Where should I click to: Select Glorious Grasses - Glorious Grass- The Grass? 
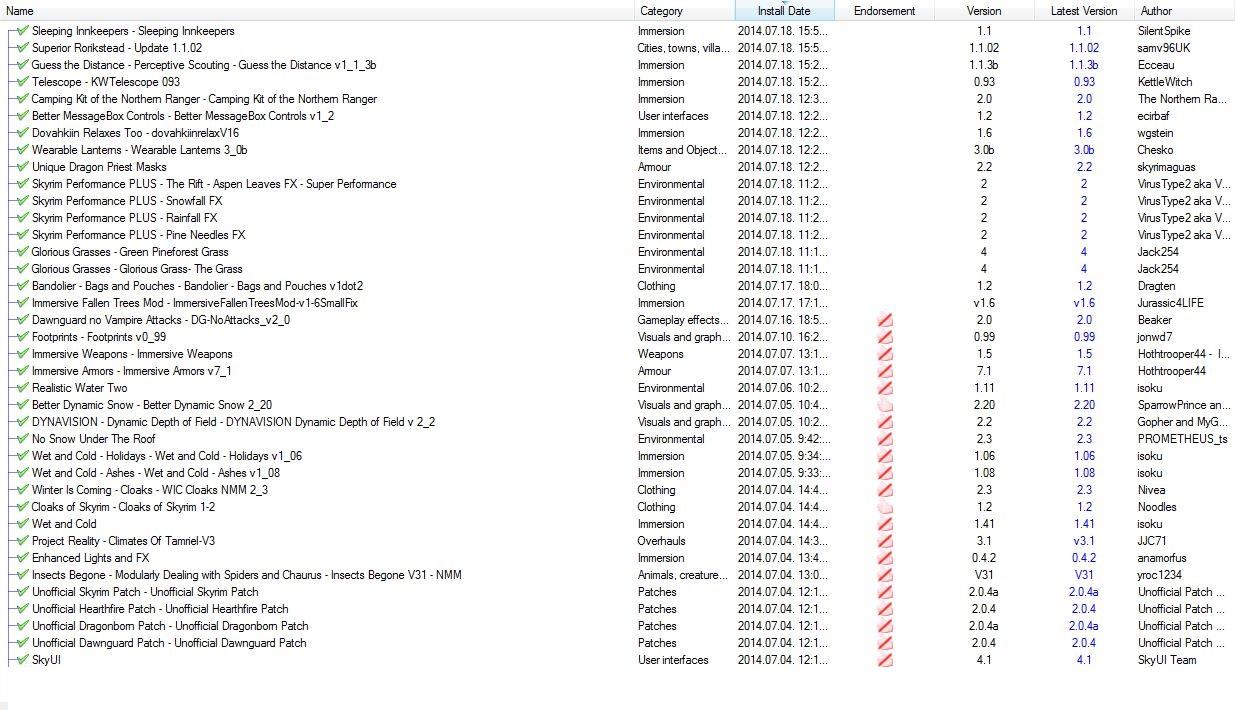(137, 269)
